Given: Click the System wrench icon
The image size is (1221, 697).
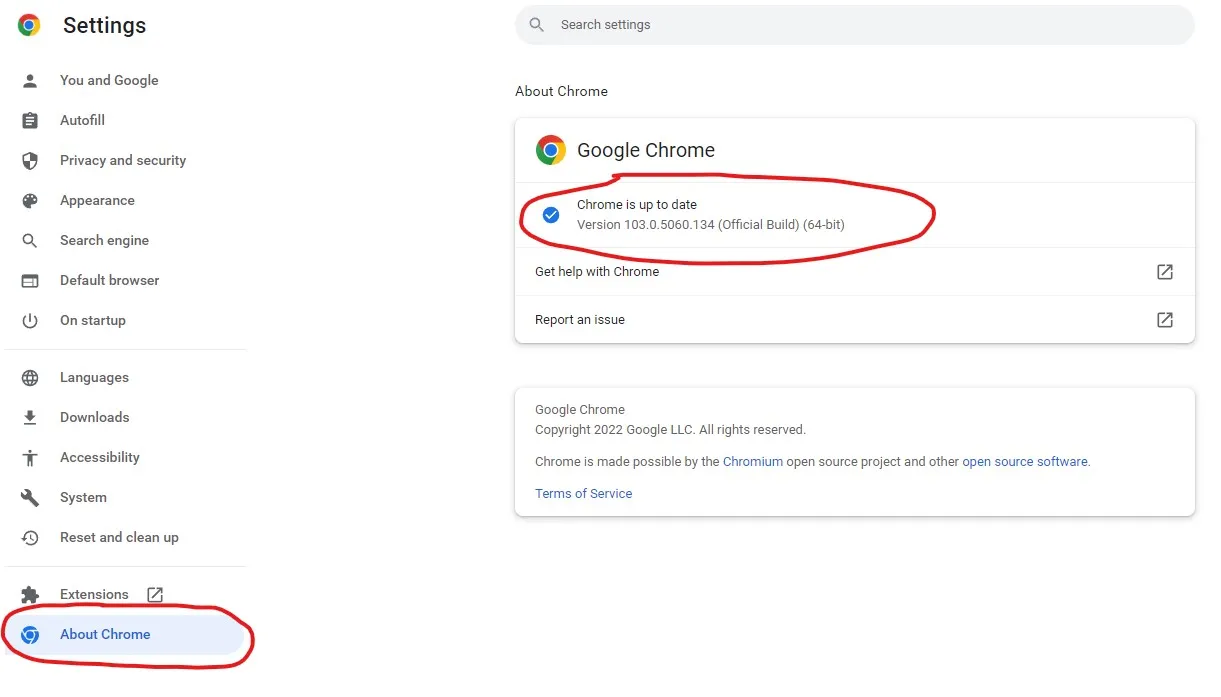Looking at the screenshot, I should [x=30, y=498].
